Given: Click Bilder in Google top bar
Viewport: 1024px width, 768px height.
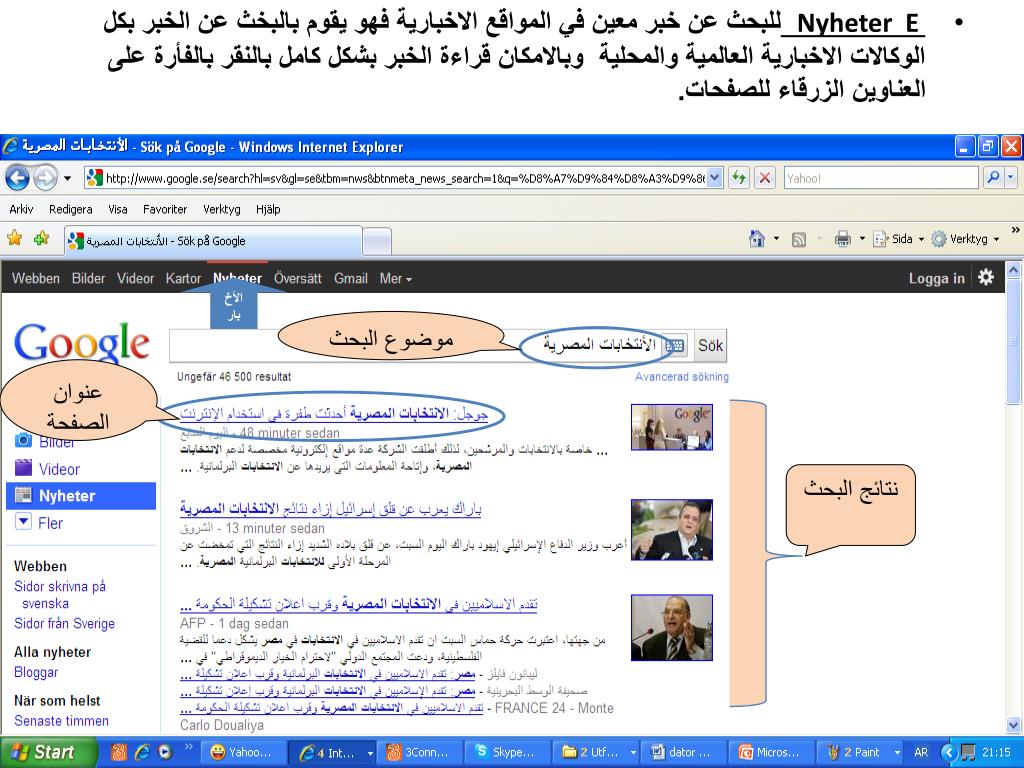Looking at the screenshot, I should [x=88, y=278].
